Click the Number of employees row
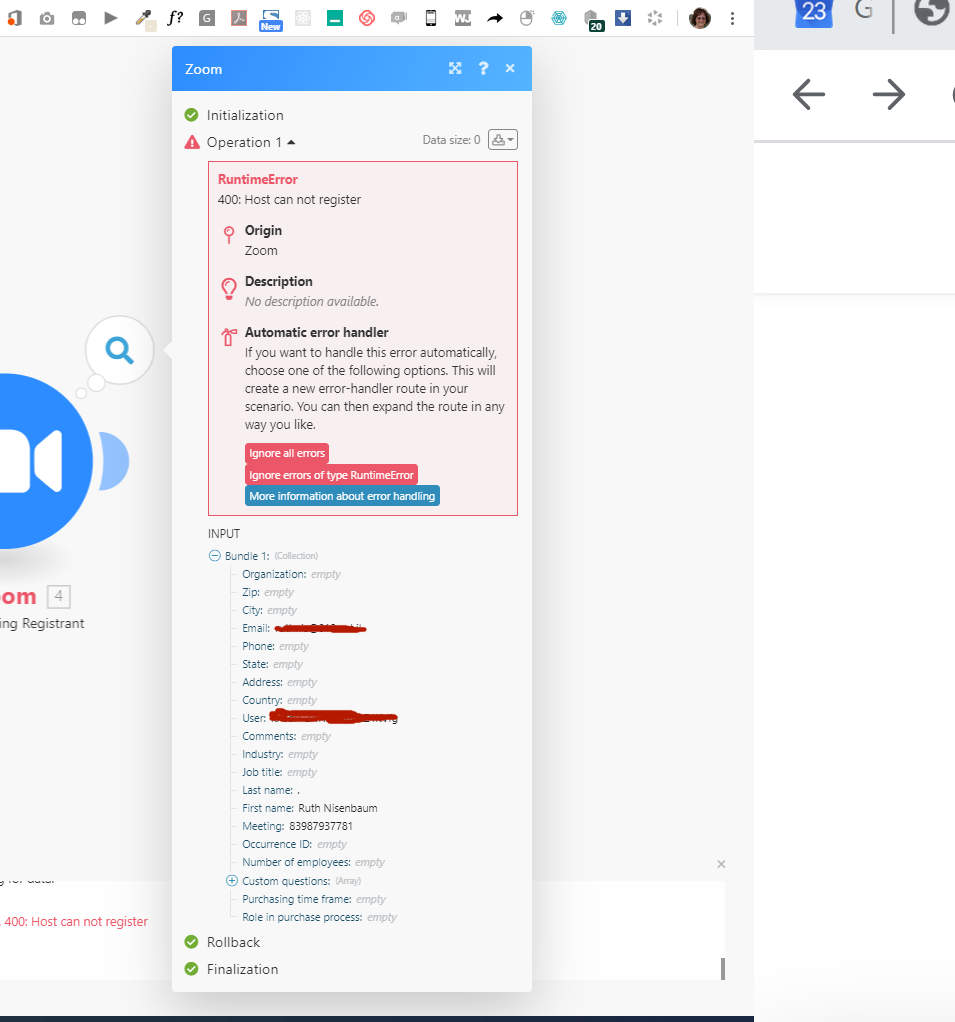This screenshot has width=955, height=1022. click(x=314, y=862)
